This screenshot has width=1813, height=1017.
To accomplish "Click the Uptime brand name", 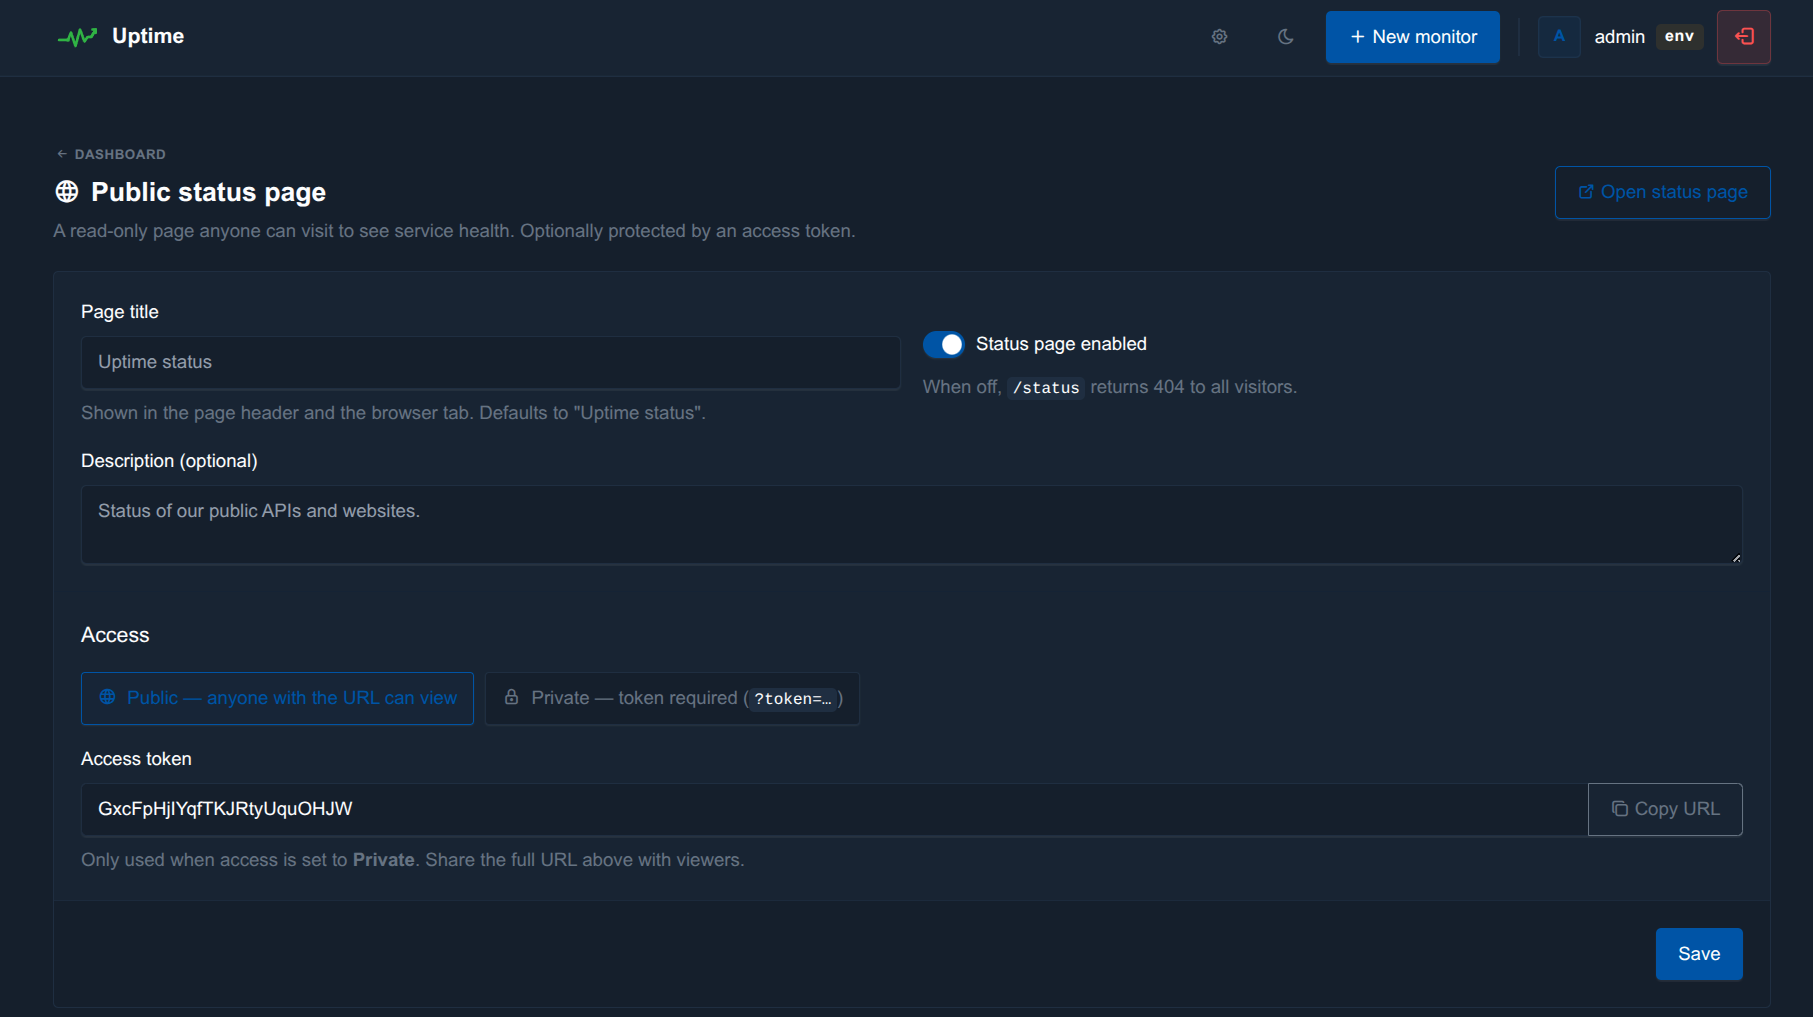I will (x=148, y=36).
